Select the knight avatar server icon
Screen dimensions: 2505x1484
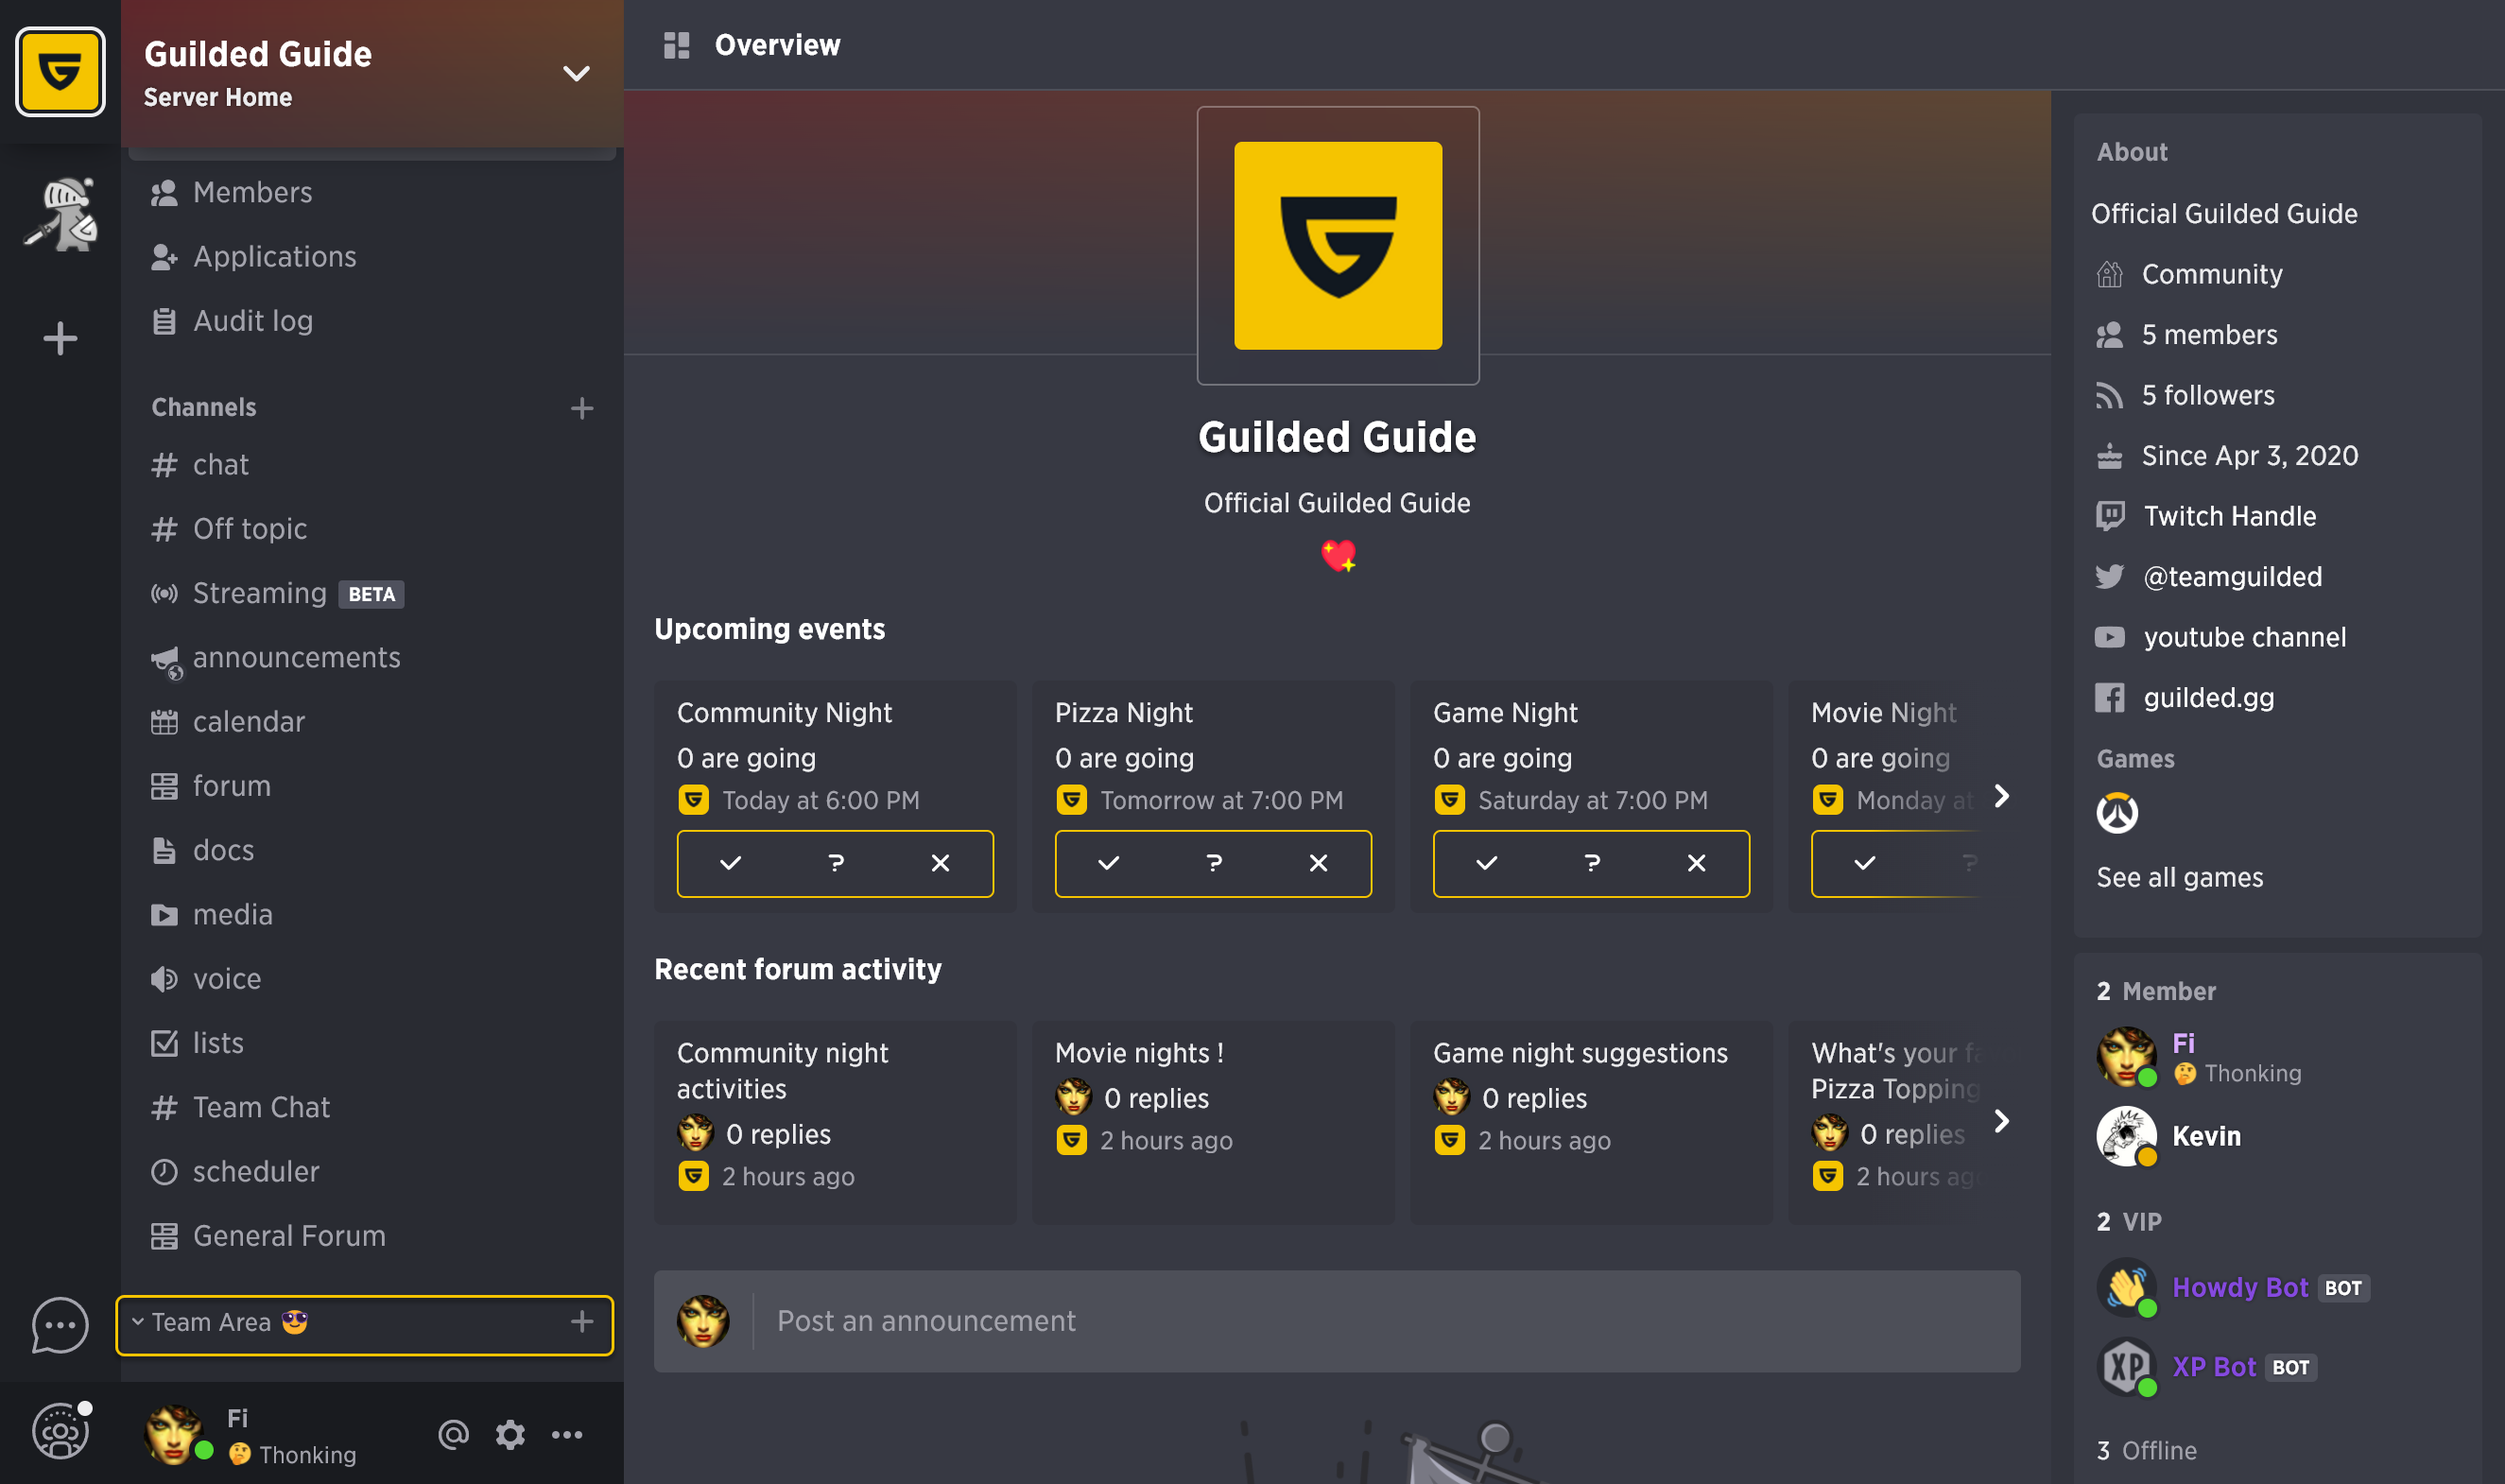(x=62, y=214)
